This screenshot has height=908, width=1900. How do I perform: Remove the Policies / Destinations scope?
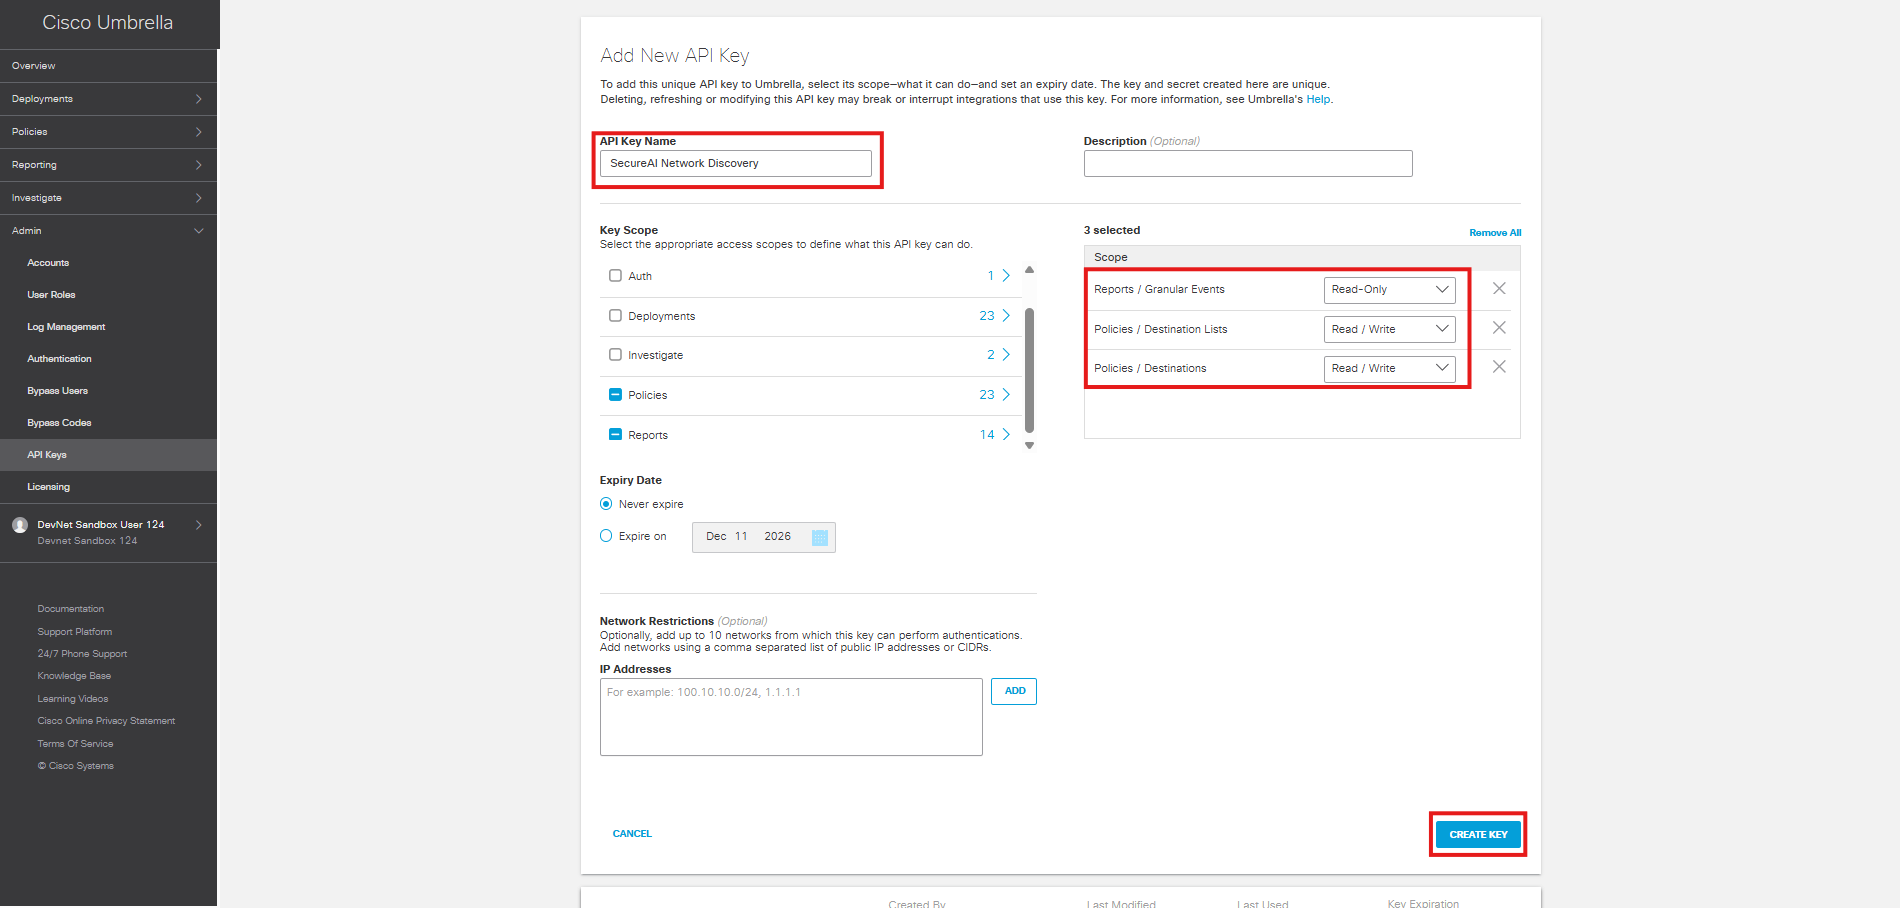click(x=1499, y=367)
